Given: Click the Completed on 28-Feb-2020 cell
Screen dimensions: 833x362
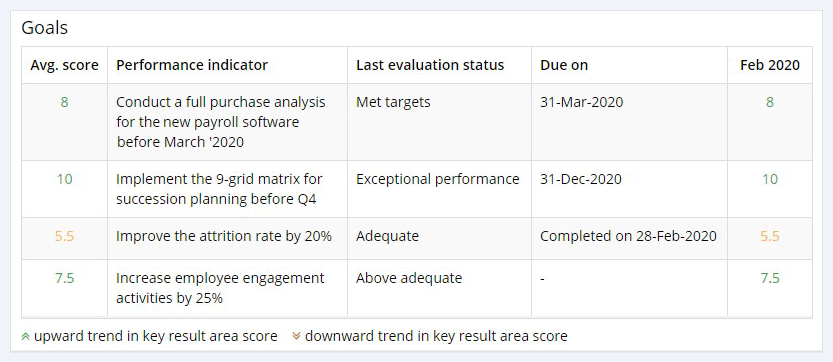Looking at the screenshot, I should coord(628,236).
